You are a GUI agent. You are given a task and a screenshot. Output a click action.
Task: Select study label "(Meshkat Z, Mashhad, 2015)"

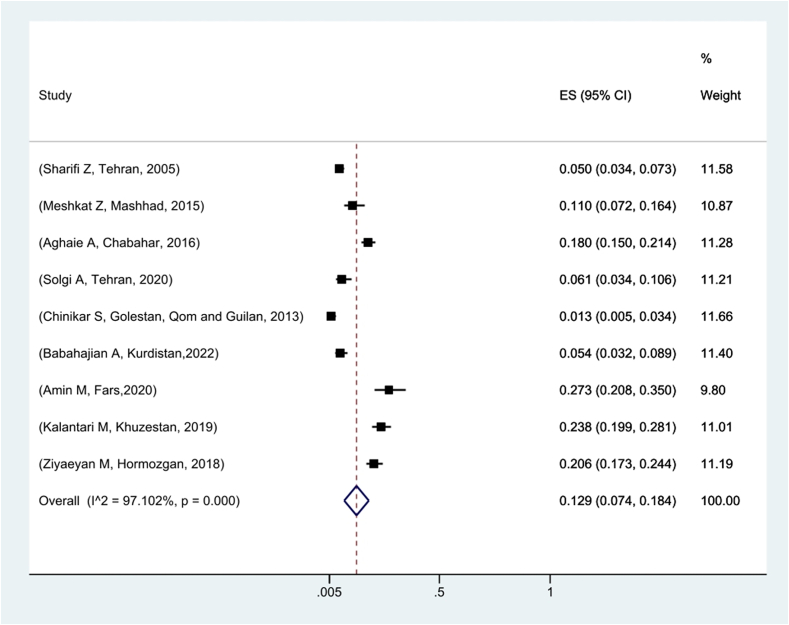coord(121,206)
